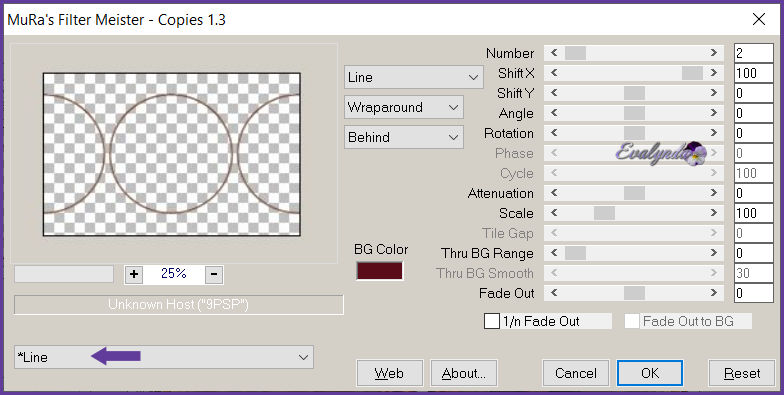784x395 pixels.
Task: Enable 1/n Fade Out checkbox
Action: pos(492,321)
